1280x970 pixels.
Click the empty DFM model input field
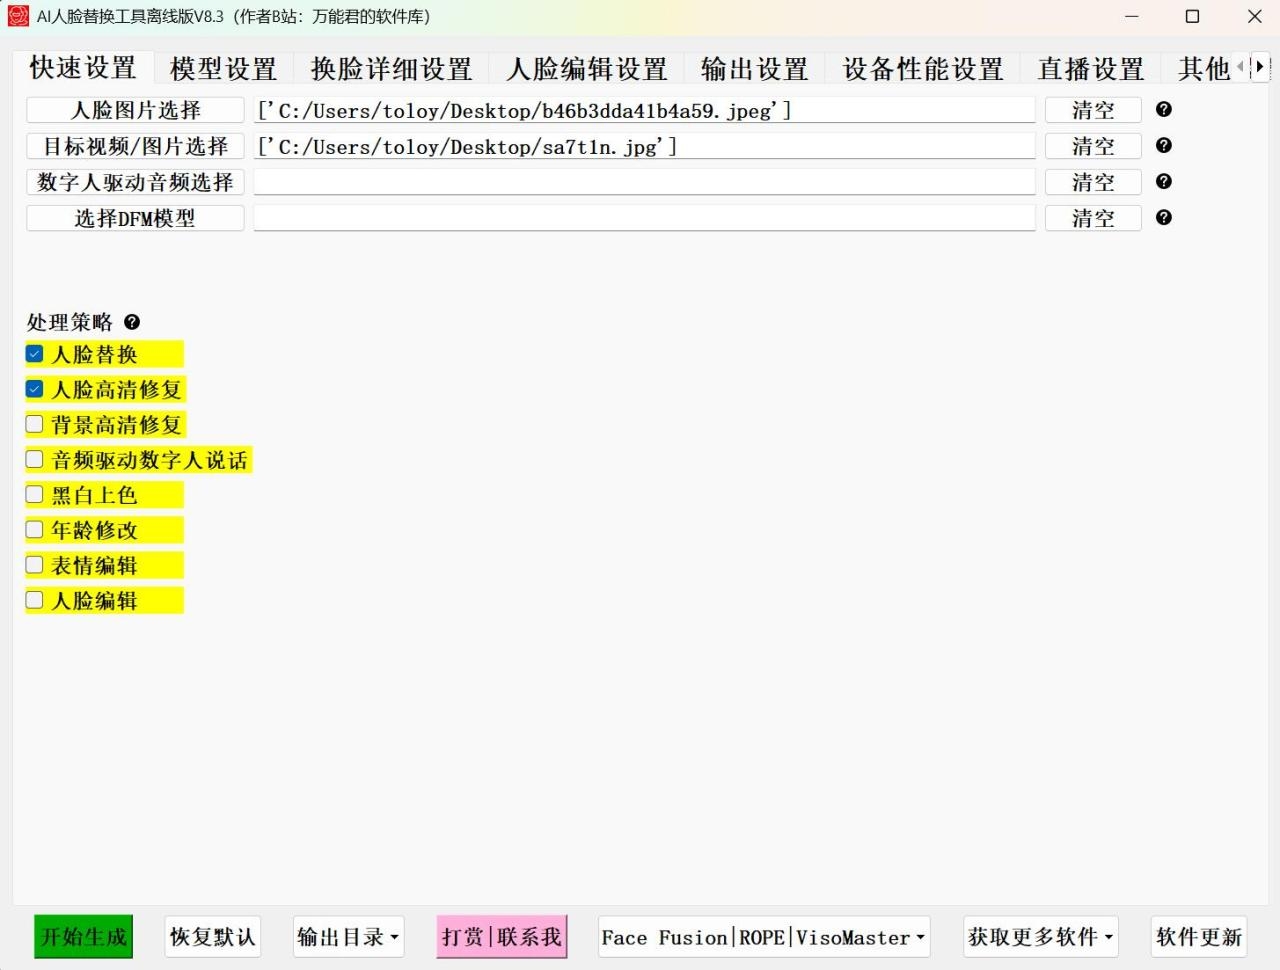(x=644, y=218)
